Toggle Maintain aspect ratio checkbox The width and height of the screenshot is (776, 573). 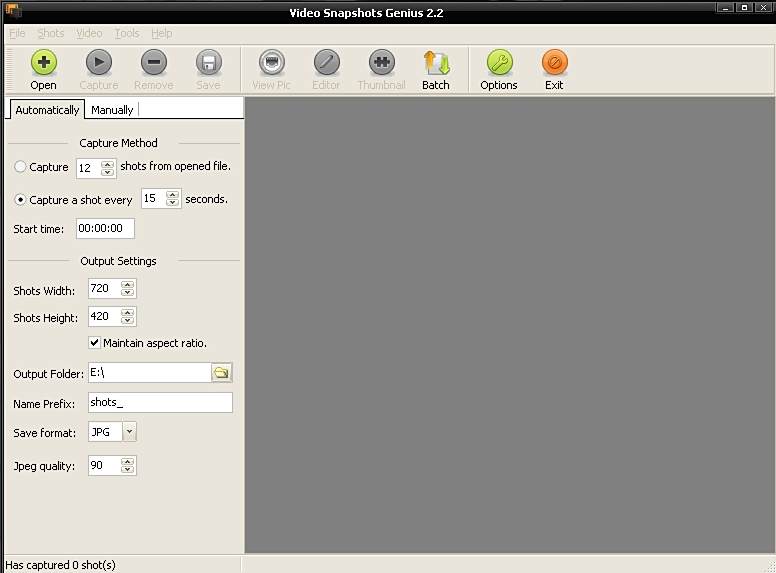pos(95,342)
